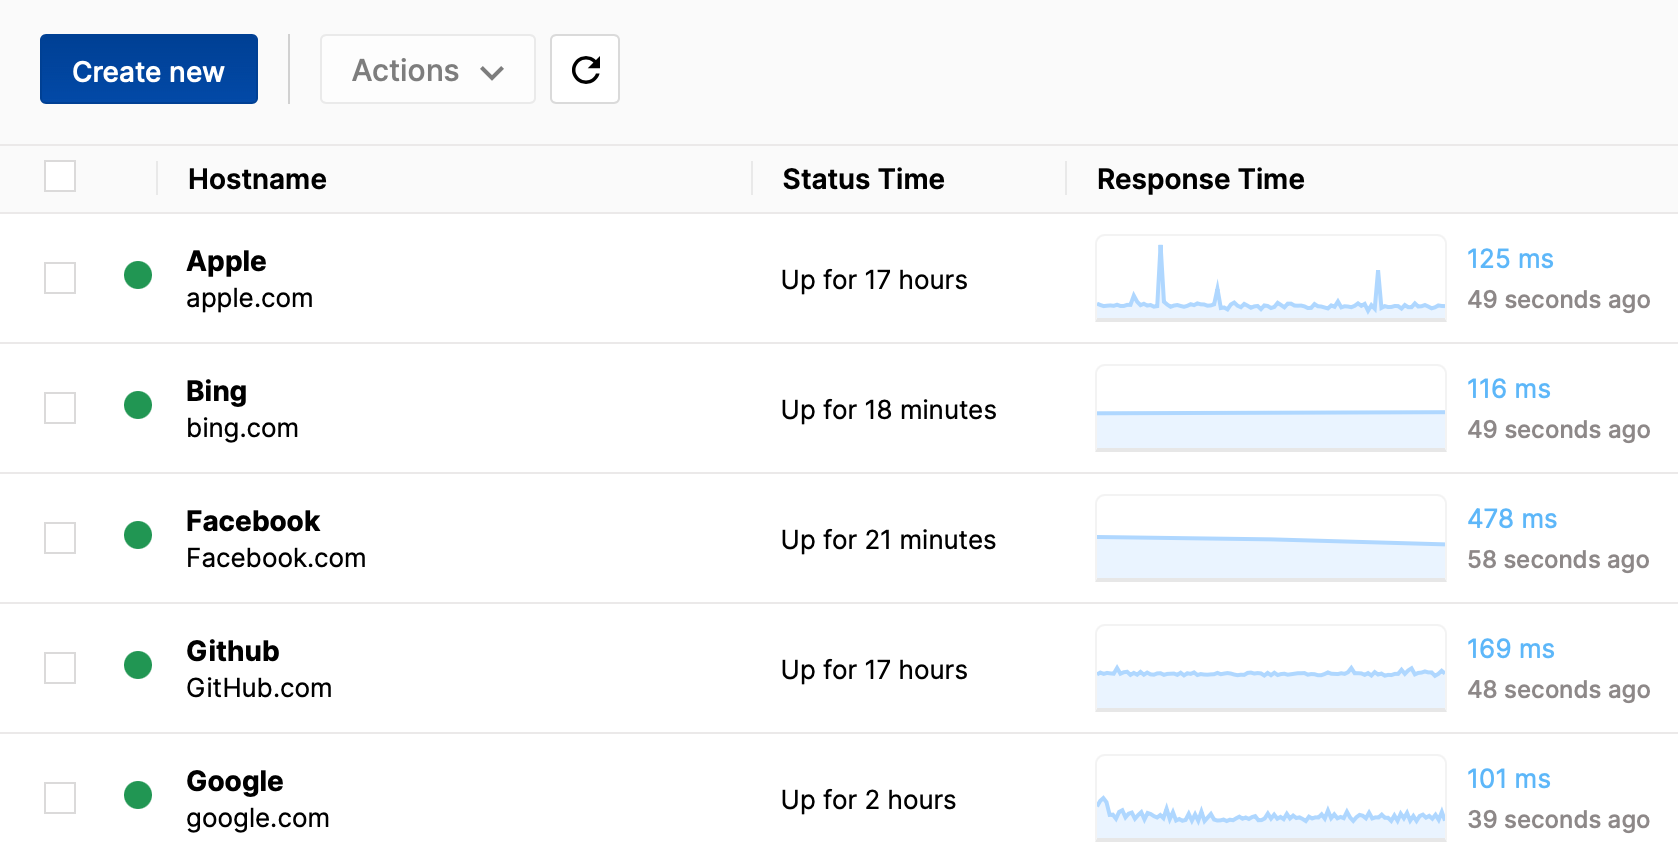
Task: Click the green status dot for Google
Action: (138, 795)
